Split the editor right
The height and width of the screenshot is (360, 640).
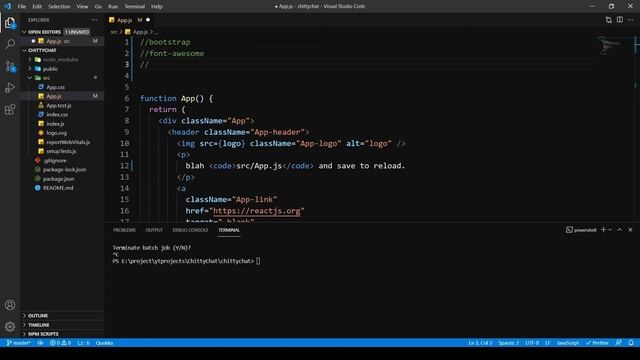click(620, 20)
